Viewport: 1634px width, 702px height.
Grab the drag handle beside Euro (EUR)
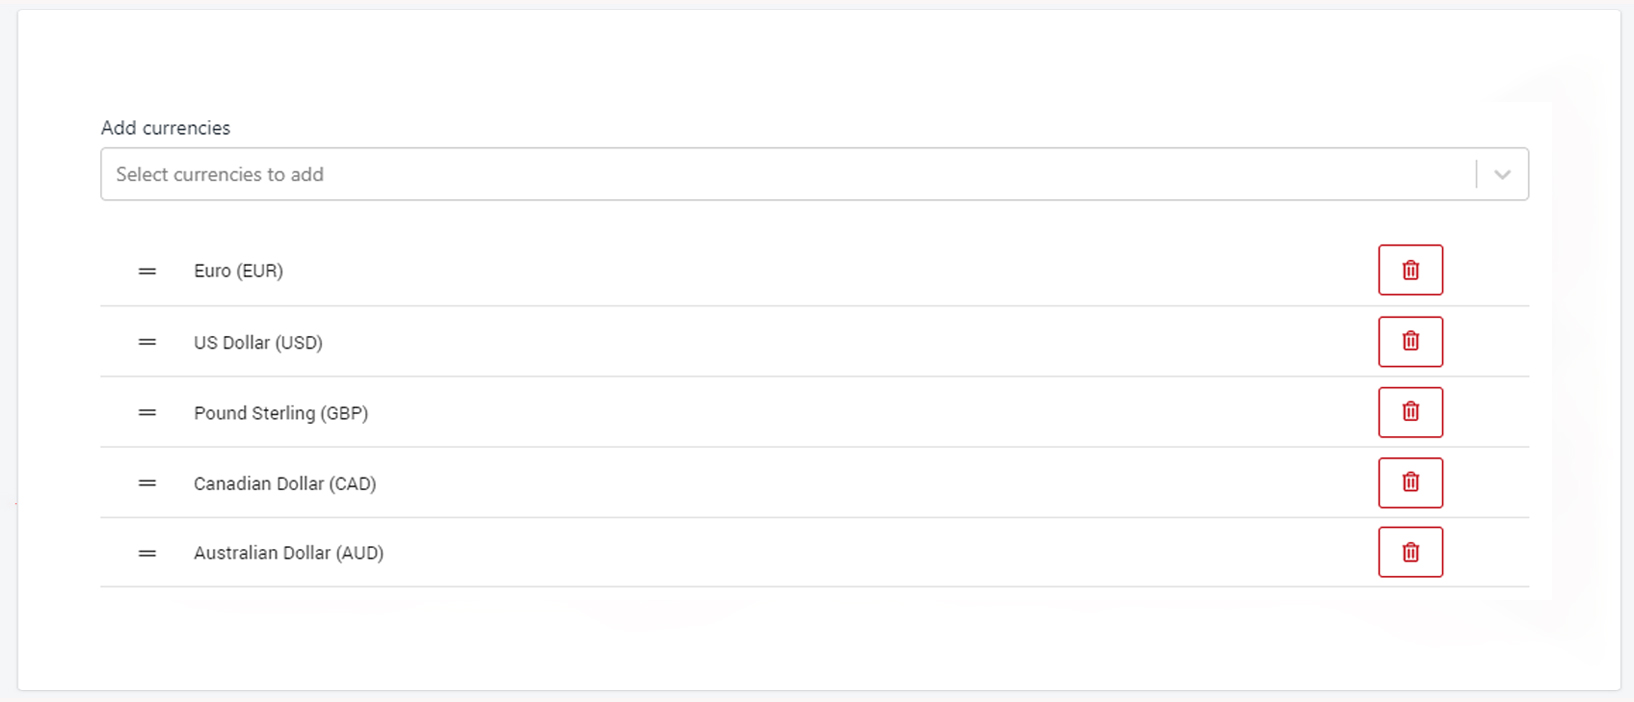coord(147,271)
